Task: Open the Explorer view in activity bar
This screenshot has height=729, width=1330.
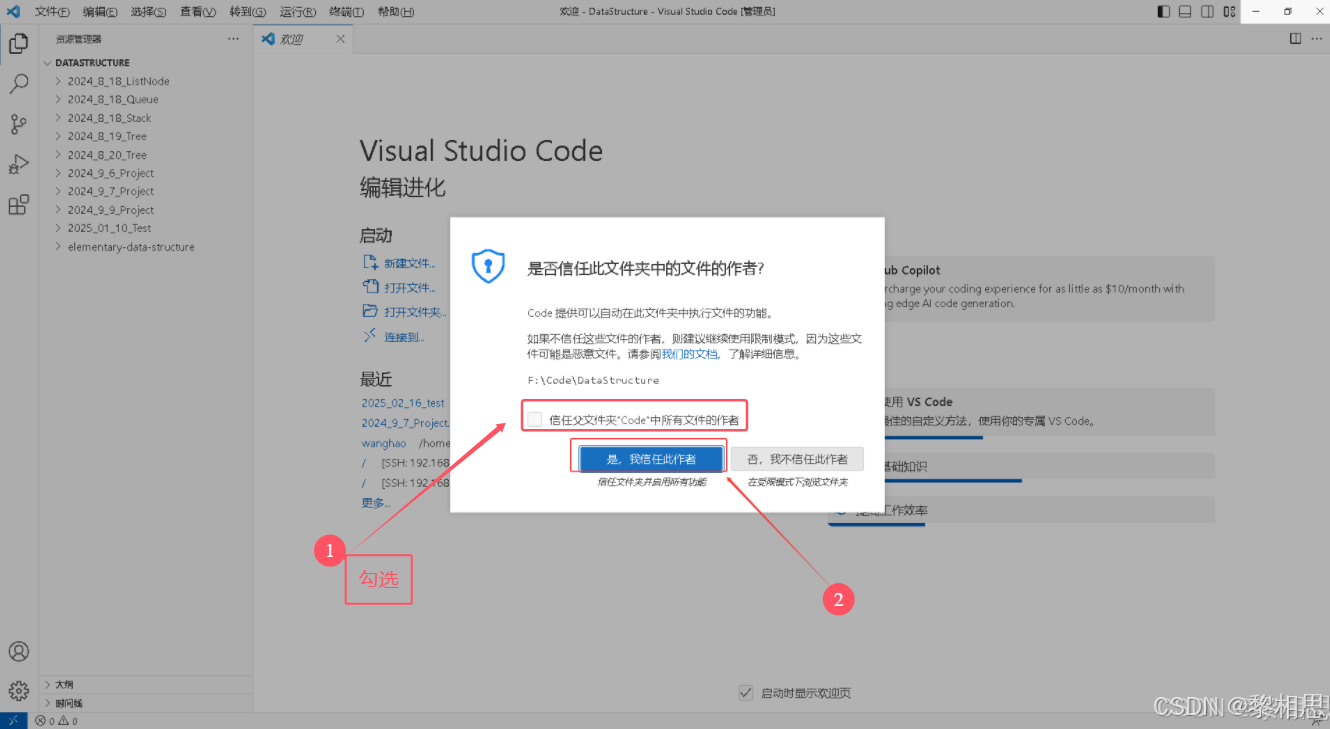Action: point(18,44)
